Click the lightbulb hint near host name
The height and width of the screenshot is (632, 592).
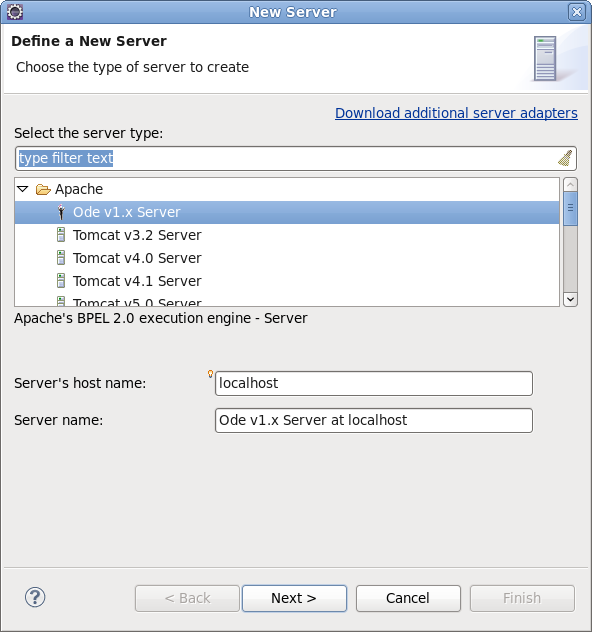coord(210,374)
